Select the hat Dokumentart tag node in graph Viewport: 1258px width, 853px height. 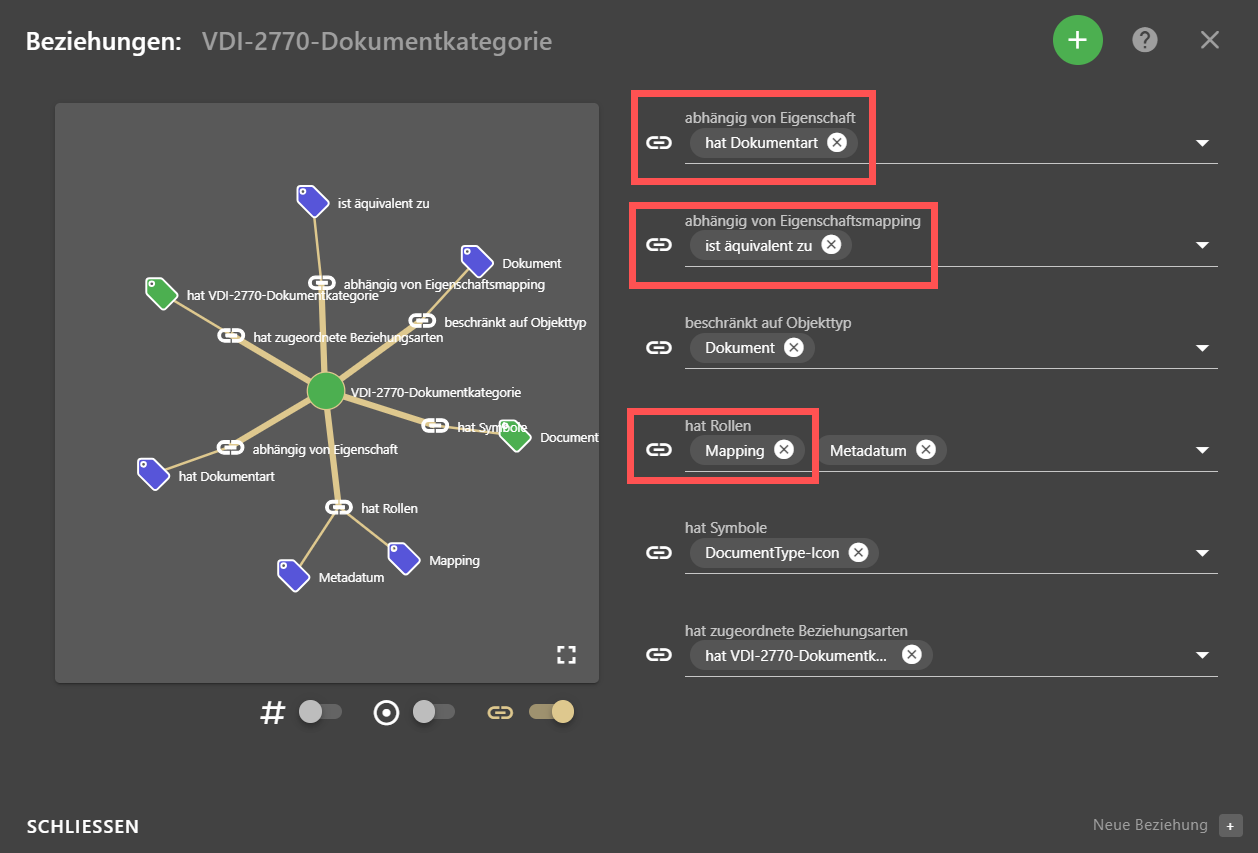pyautogui.click(x=153, y=474)
